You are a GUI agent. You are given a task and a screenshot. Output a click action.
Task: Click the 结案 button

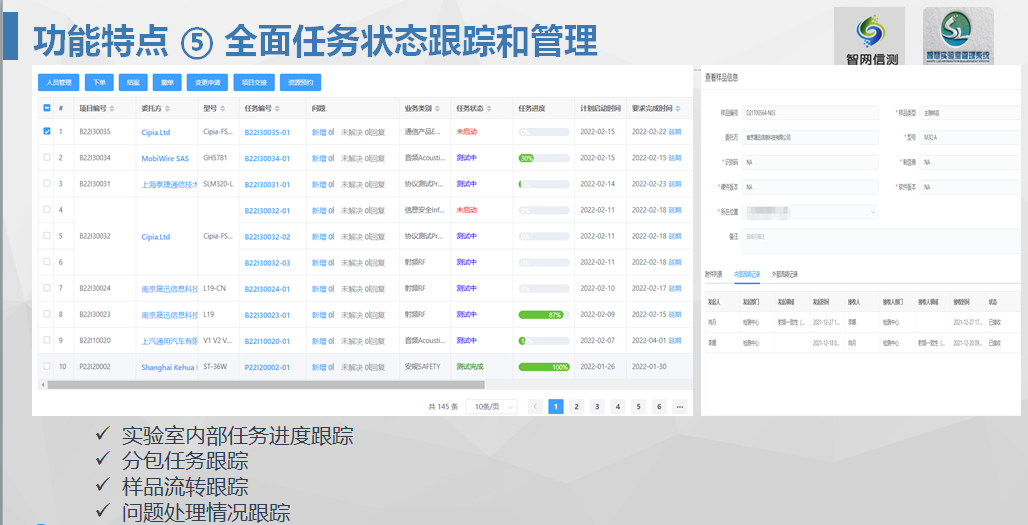click(x=133, y=83)
